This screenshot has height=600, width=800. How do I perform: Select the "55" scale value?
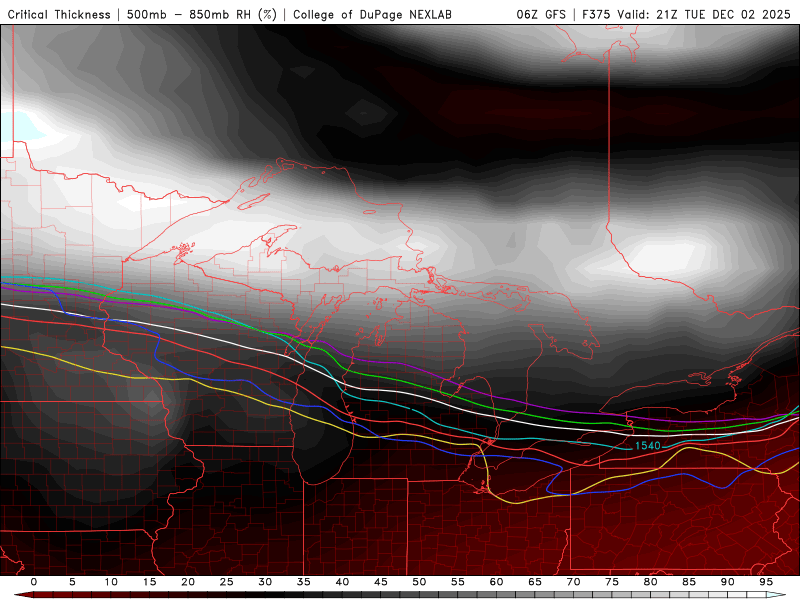(458, 582)
